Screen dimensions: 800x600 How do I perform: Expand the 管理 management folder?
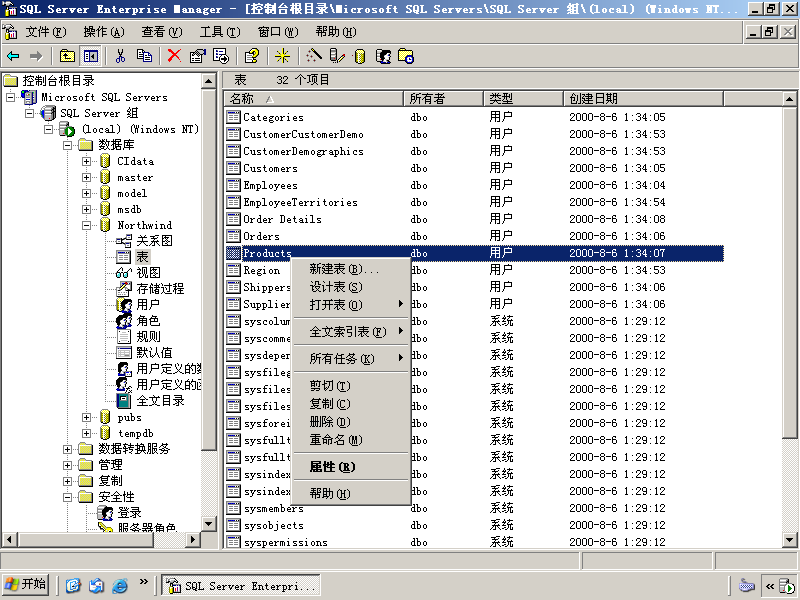tap(67, 465)
